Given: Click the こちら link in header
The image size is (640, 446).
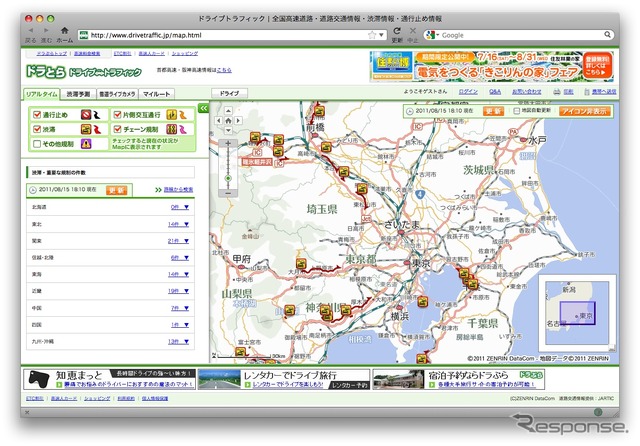Looking at the screenshot, I should pyautogui.click(x=224, y=70).
